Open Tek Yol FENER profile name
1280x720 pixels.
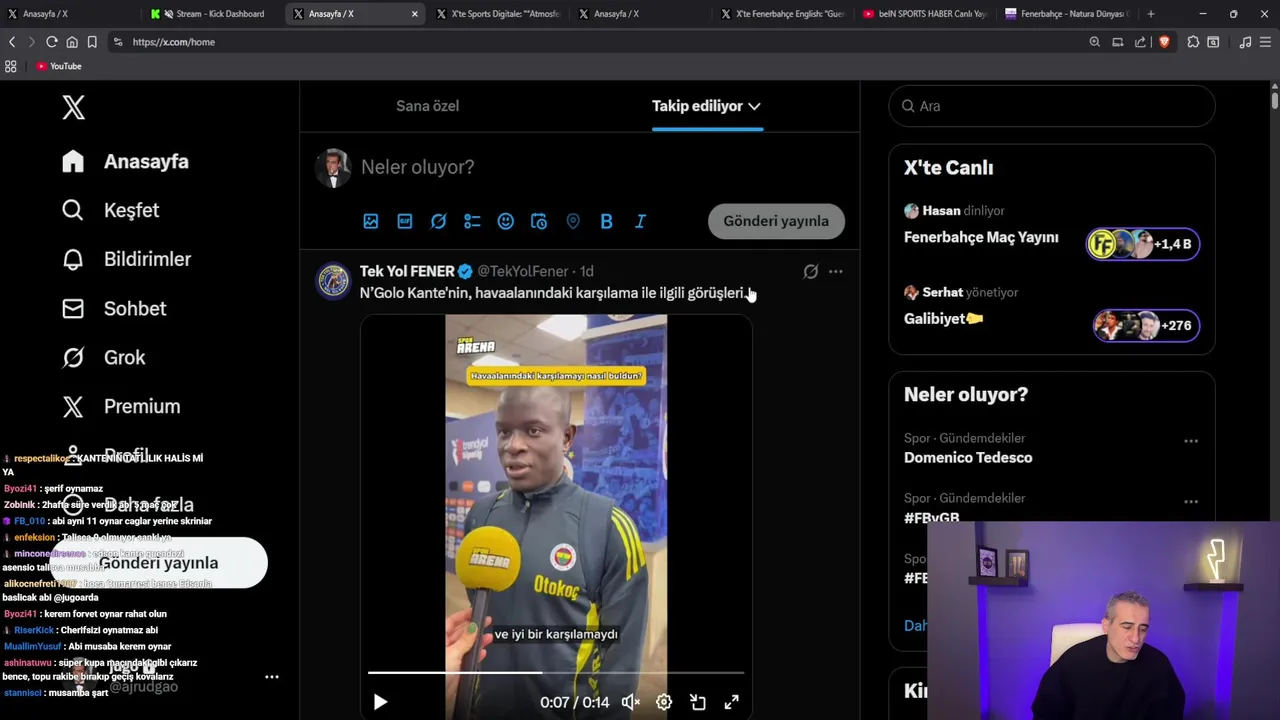407,271
